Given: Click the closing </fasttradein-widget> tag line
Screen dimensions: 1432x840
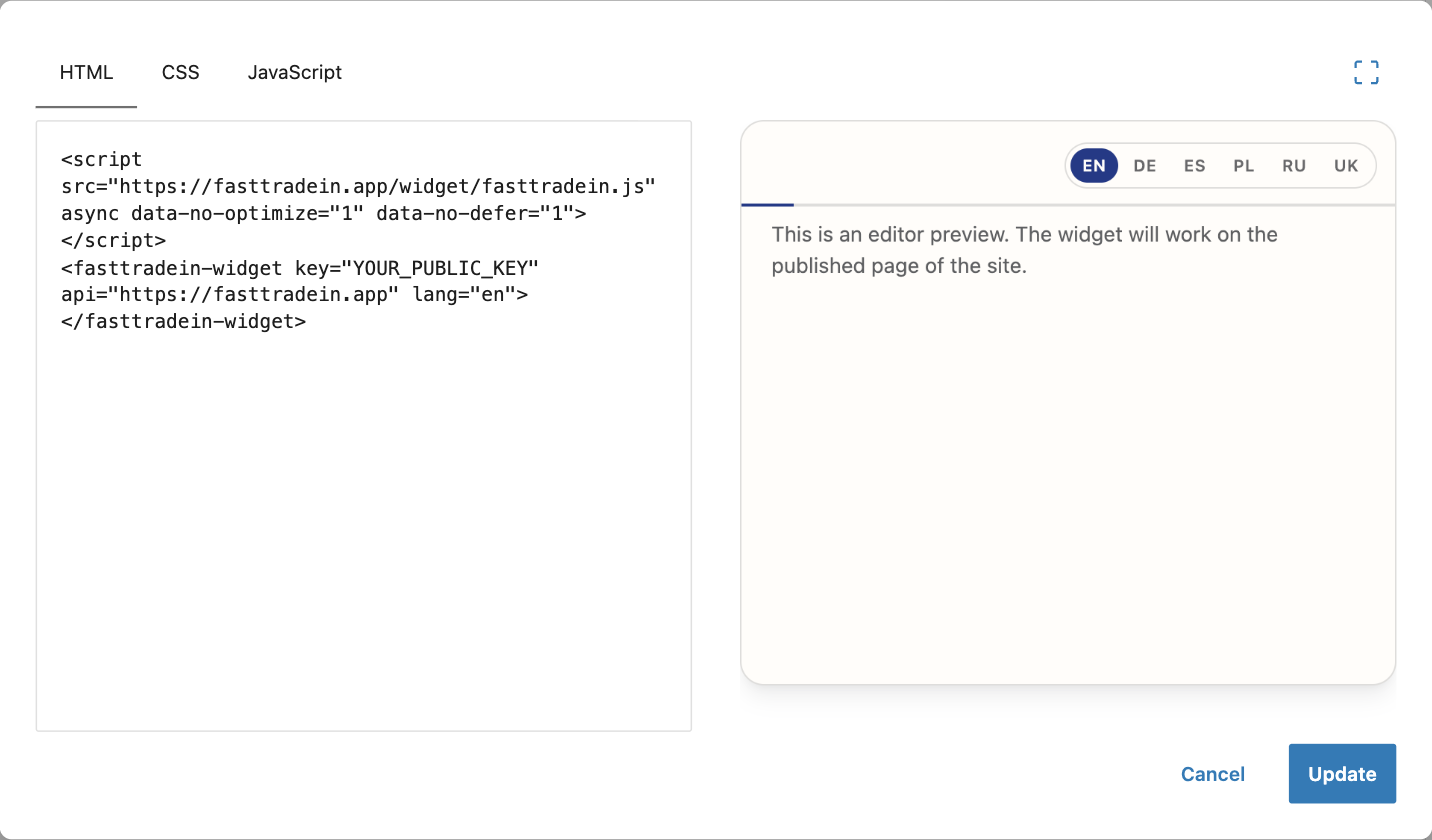Looking at the screenshot, I should pyautogui.click(x=183, y=322).
